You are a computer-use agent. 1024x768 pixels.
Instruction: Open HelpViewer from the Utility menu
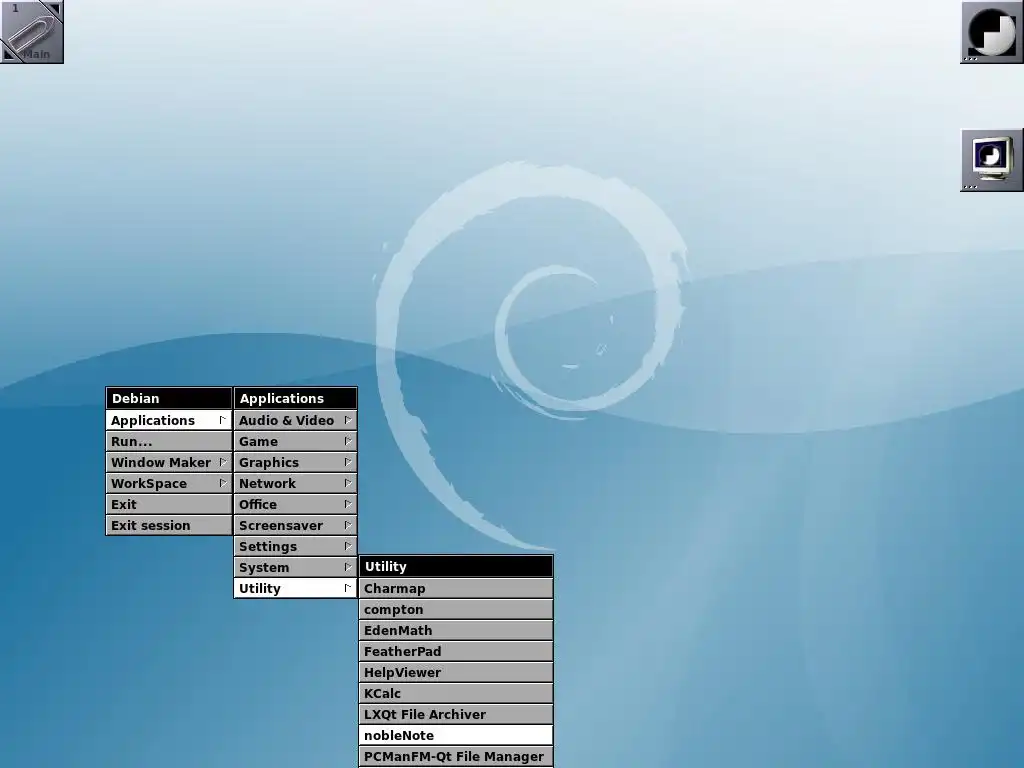point(456,672)
